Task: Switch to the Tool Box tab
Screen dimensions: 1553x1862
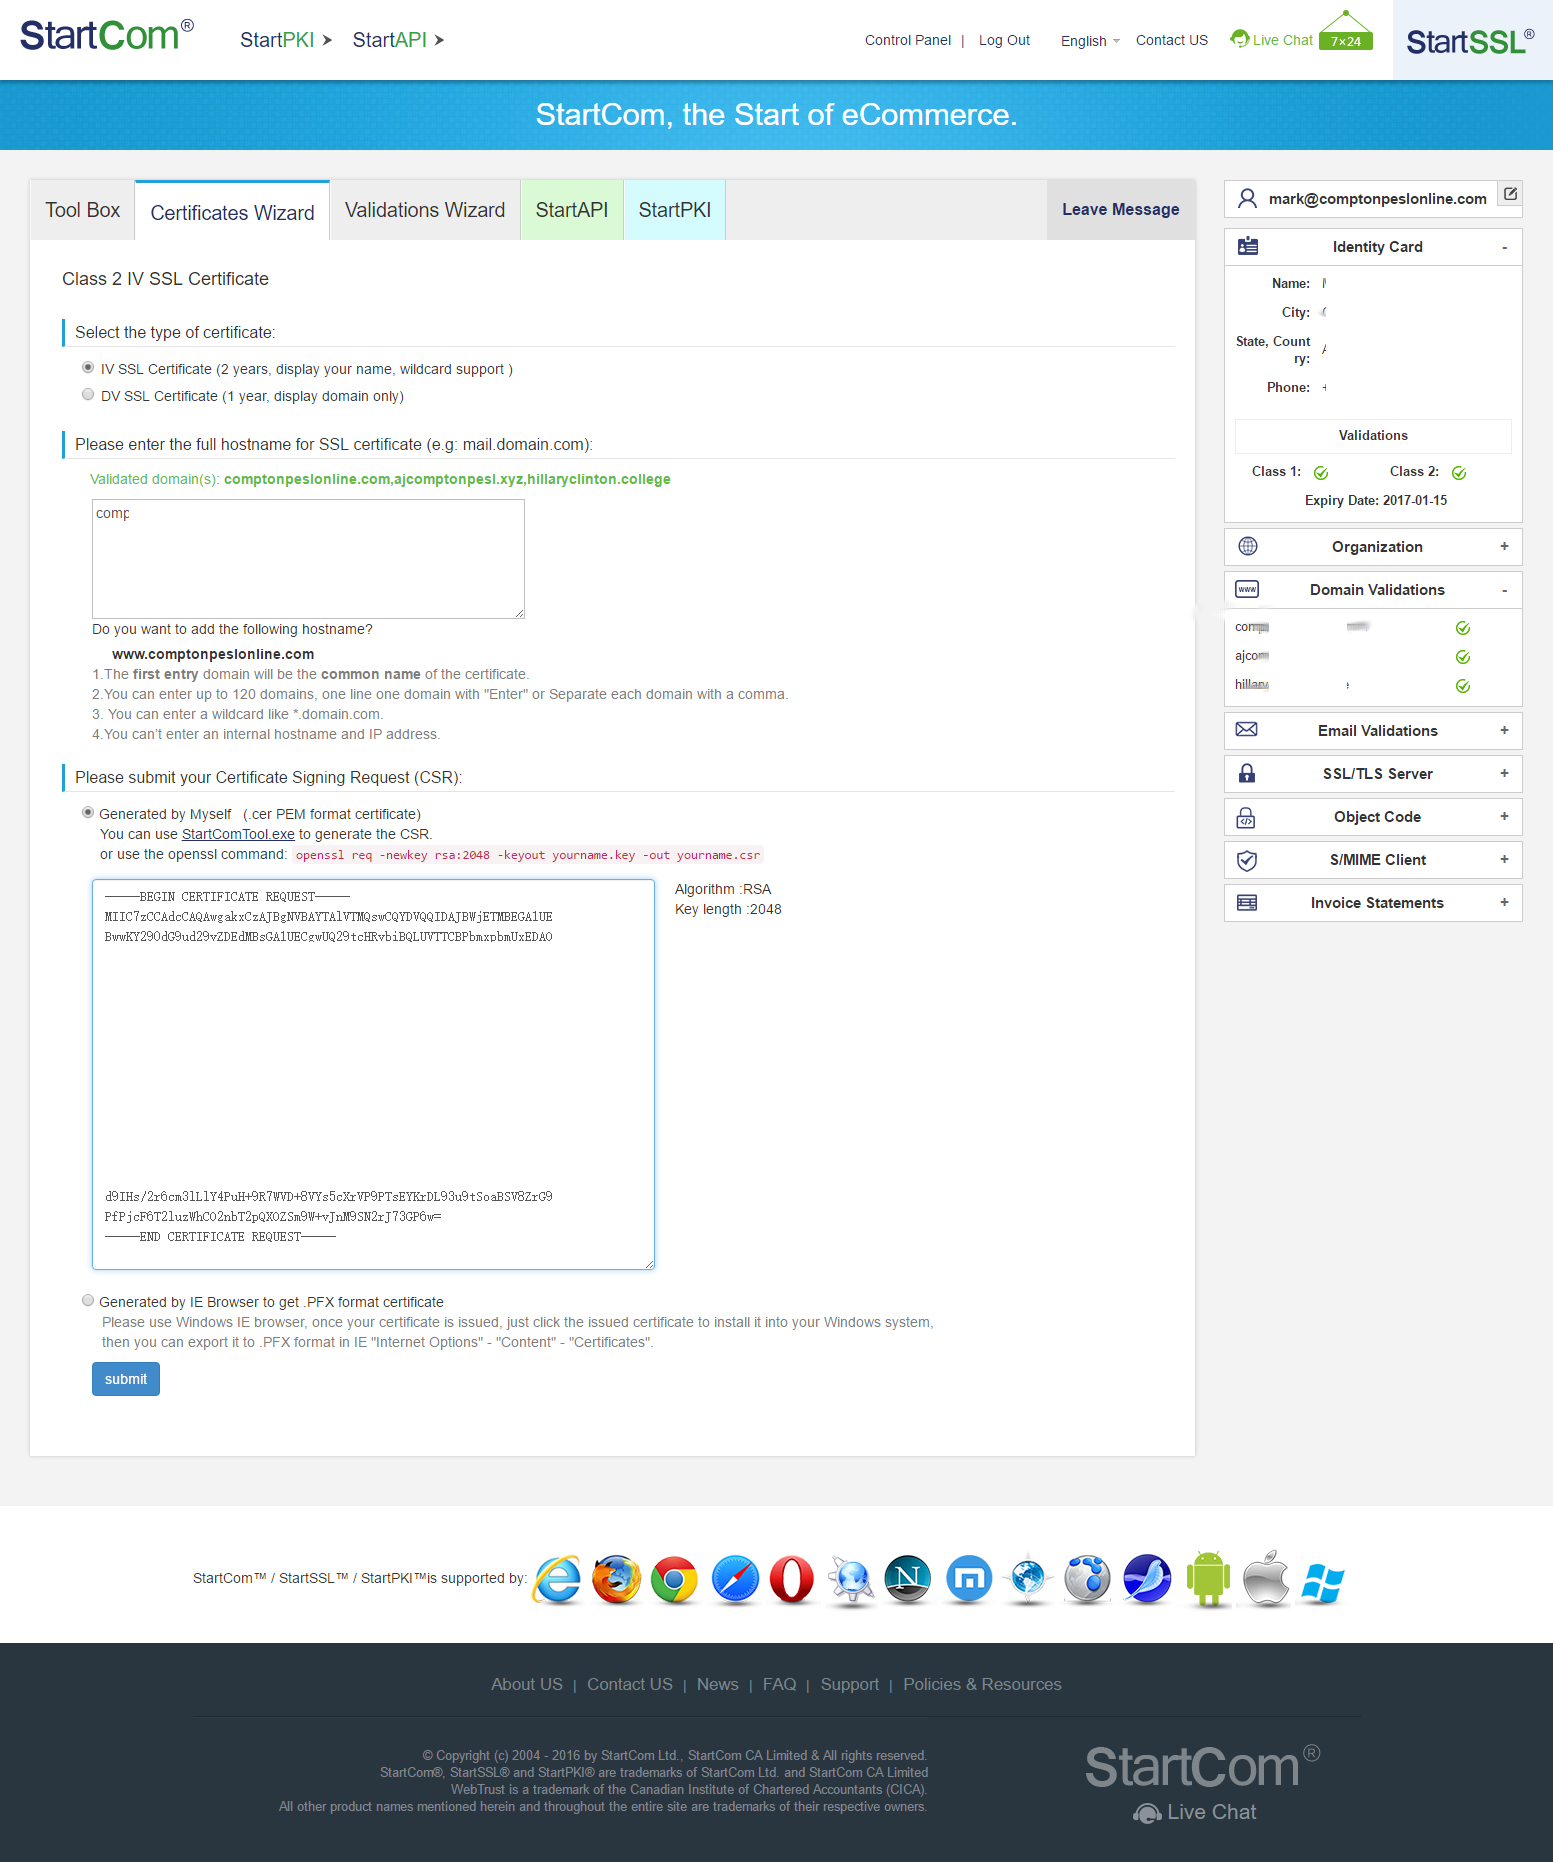Action: coord(83,210)
